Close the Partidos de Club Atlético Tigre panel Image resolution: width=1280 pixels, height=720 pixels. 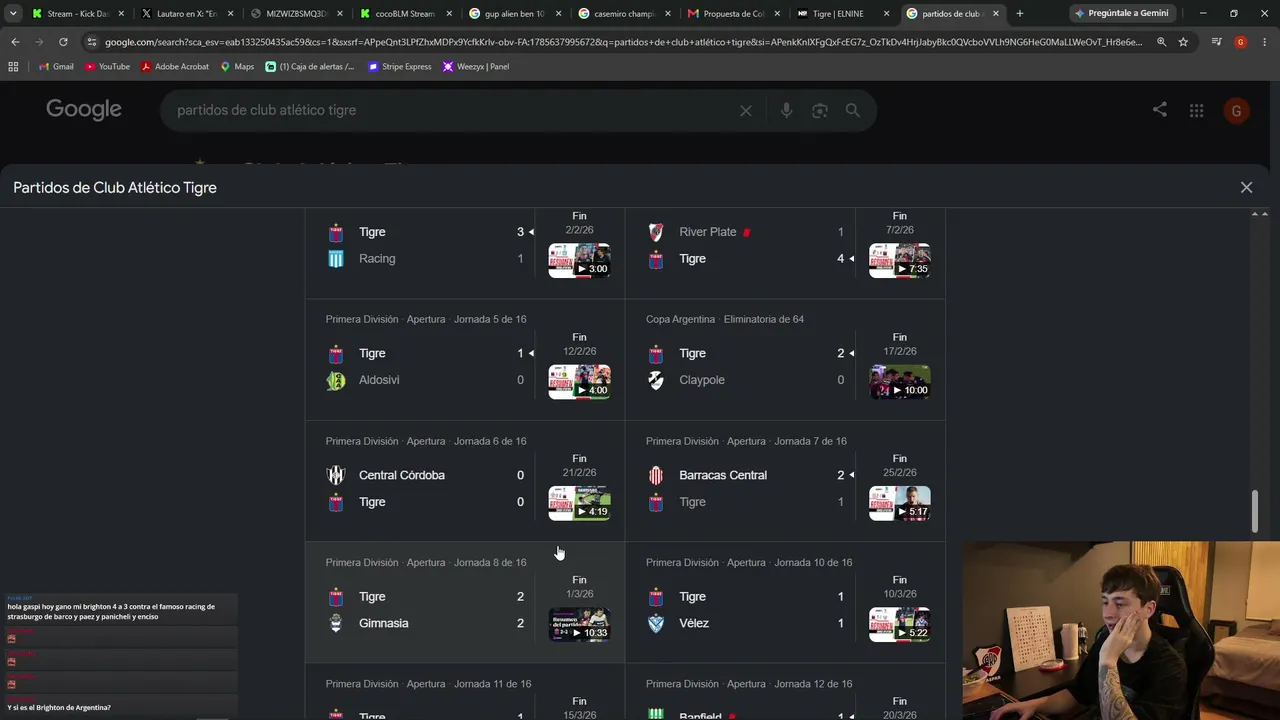click(1246, 187)
